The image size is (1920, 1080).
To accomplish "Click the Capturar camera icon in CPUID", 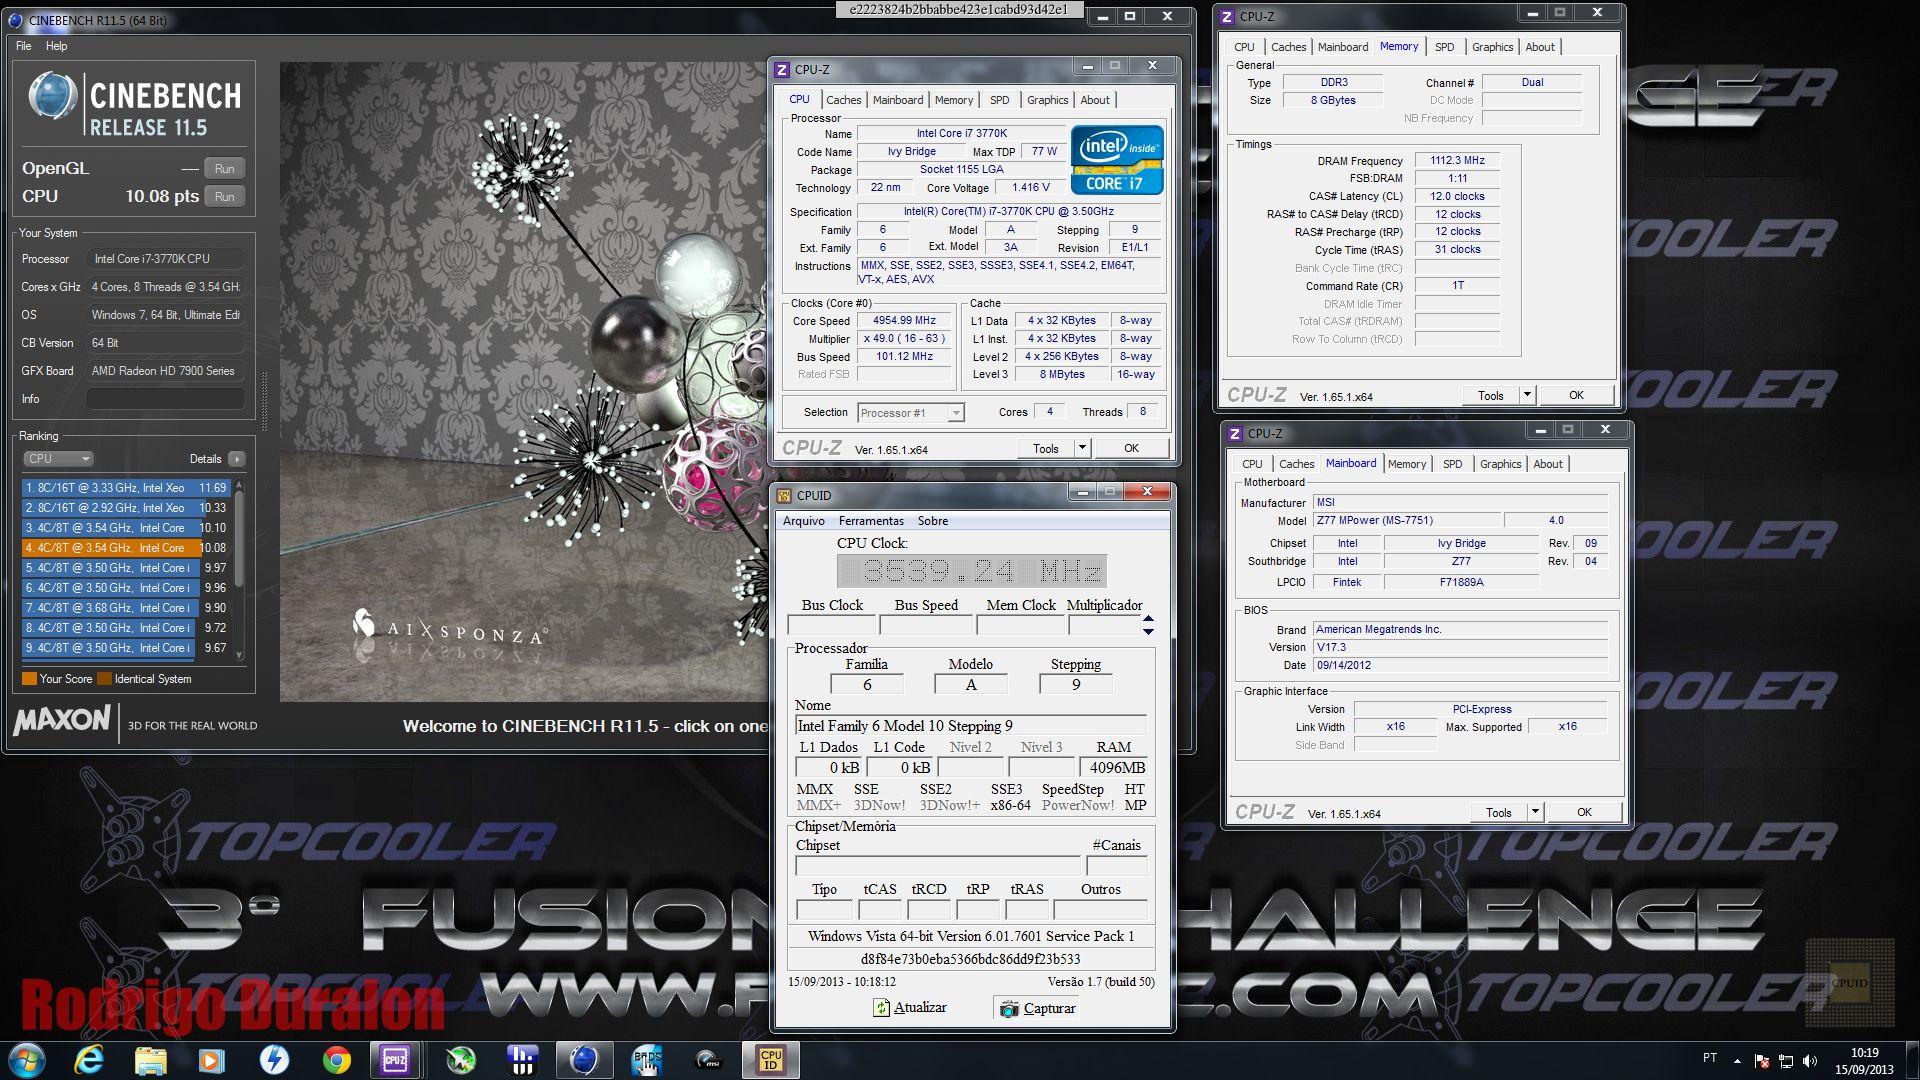I will [1009, 1009].
